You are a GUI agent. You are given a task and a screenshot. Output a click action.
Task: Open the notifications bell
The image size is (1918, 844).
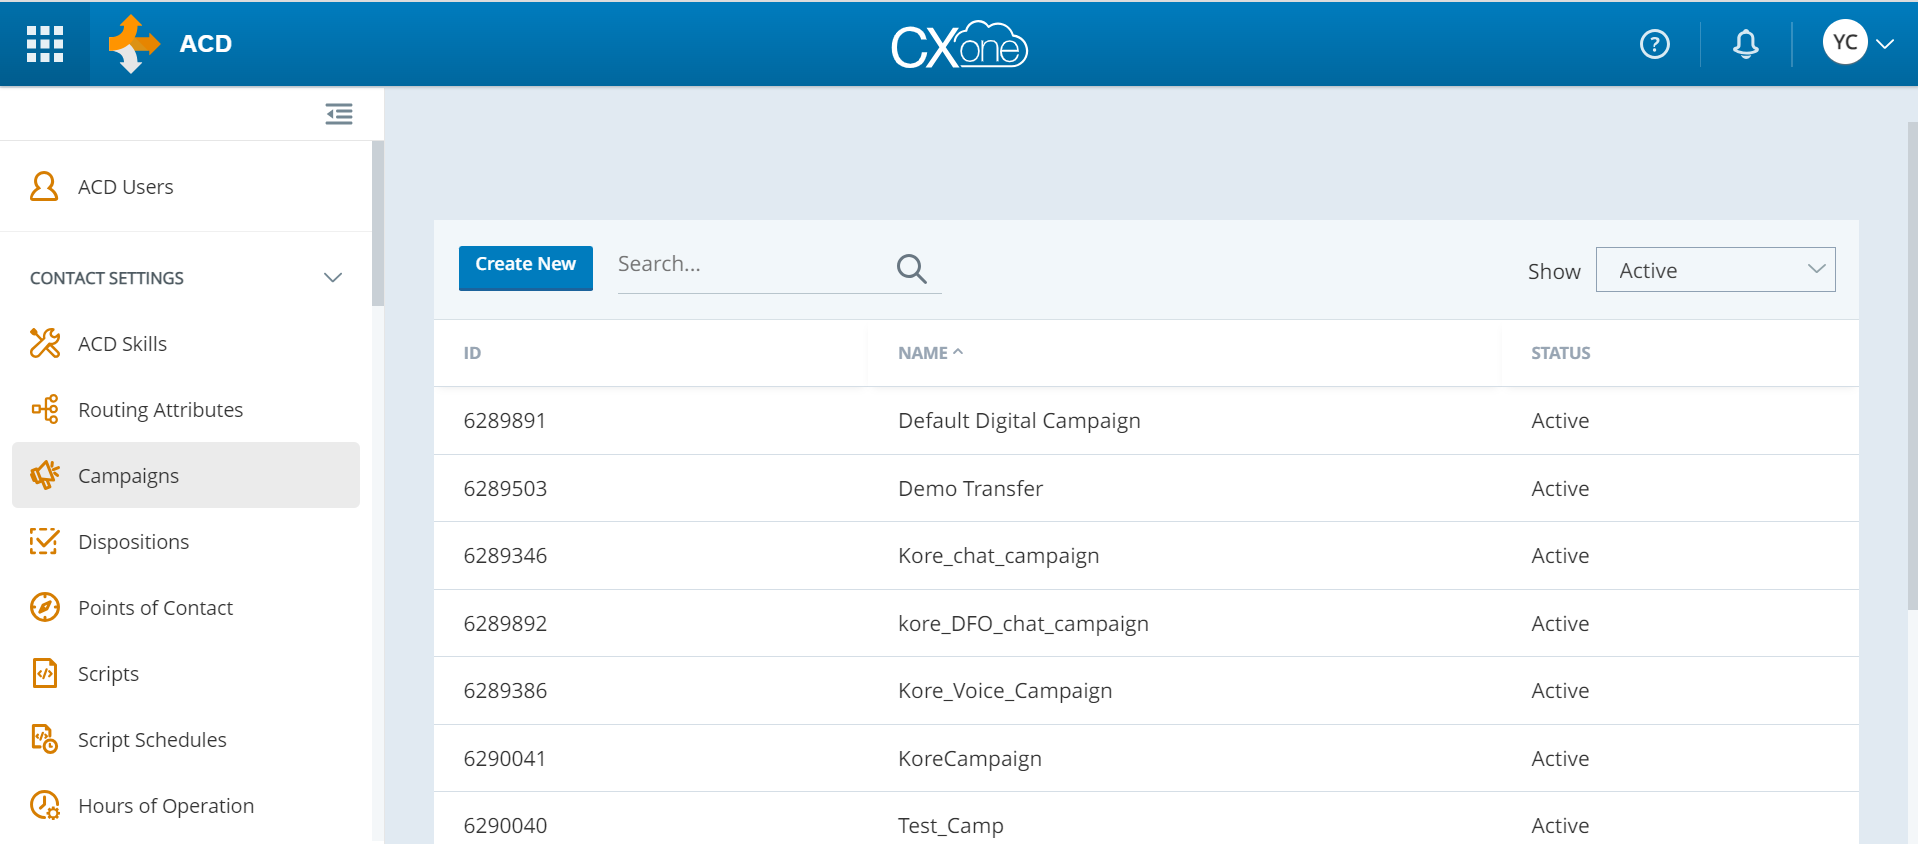click(1745, 44)
